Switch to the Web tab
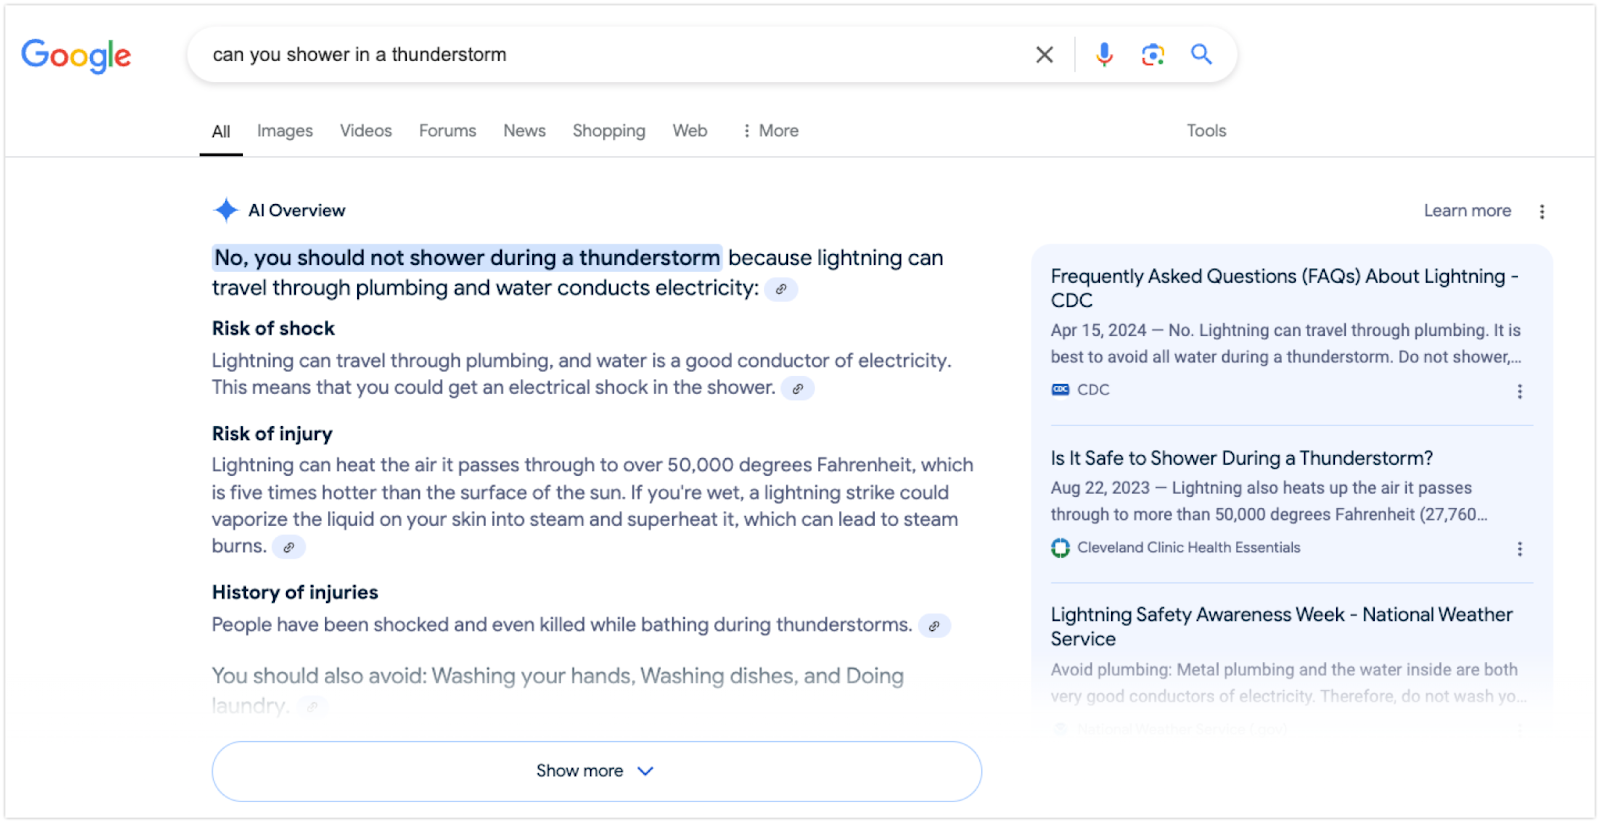The height and width of the screenshot is (823, 1600). [690, 131]
